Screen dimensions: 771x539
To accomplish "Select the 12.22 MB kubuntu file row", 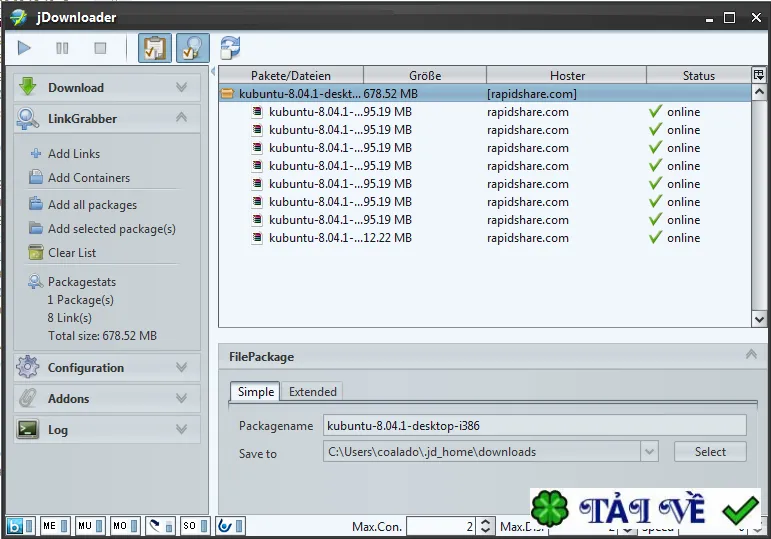I will [485, 238].
